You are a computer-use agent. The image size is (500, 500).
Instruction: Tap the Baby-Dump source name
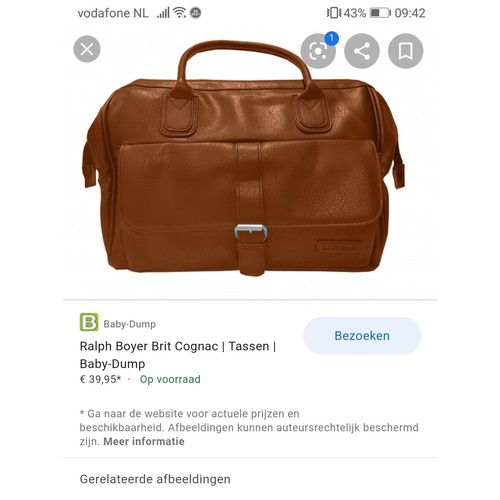pos(129,324)
